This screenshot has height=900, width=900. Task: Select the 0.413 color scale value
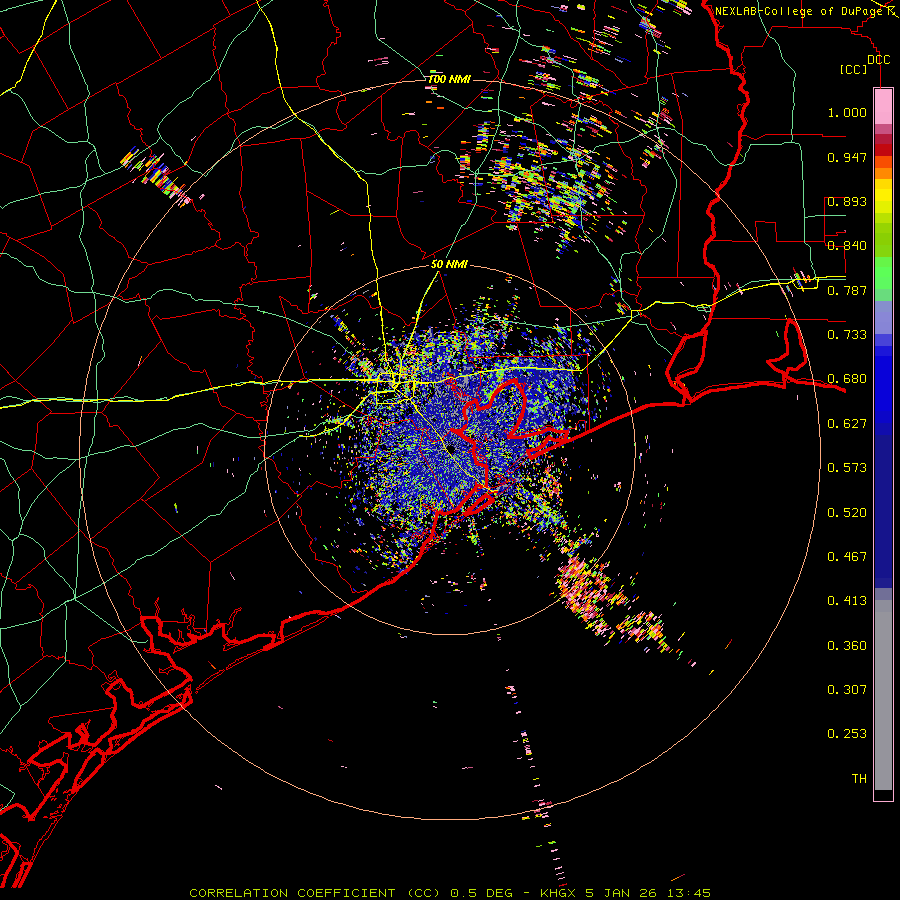pos(847,601)
